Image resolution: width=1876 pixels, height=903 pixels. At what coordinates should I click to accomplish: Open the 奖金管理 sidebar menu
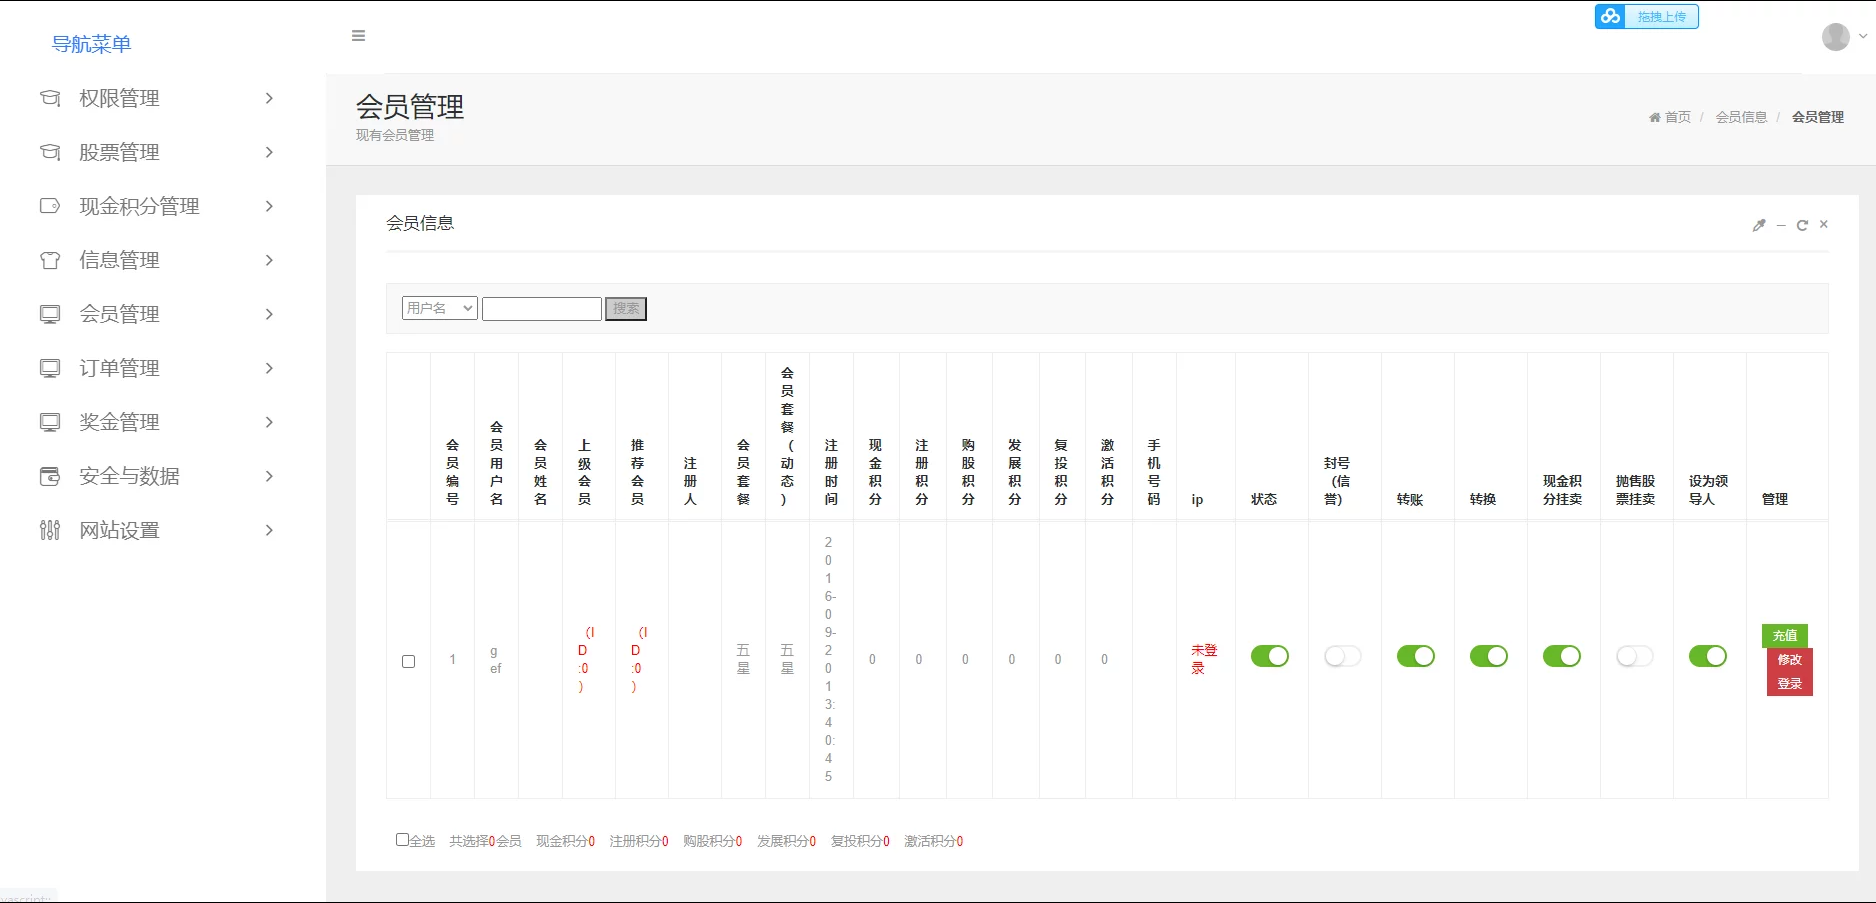click(120, 422)
